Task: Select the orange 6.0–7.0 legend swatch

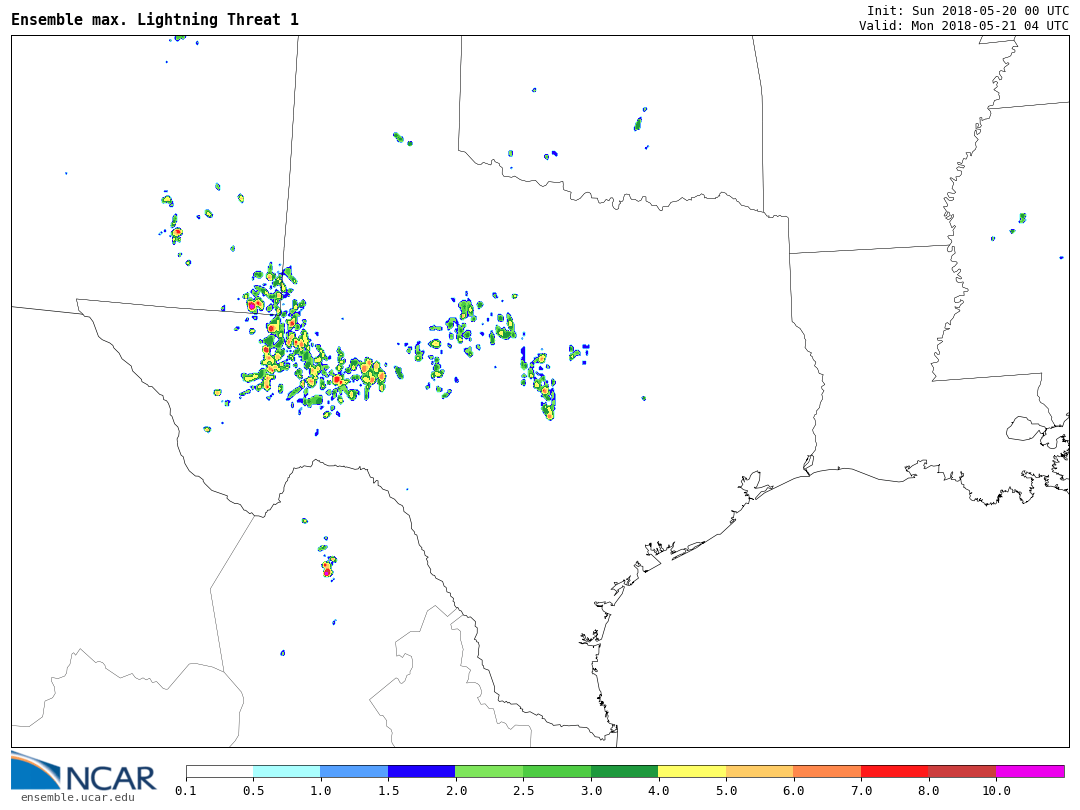Action: coord(827,771)
